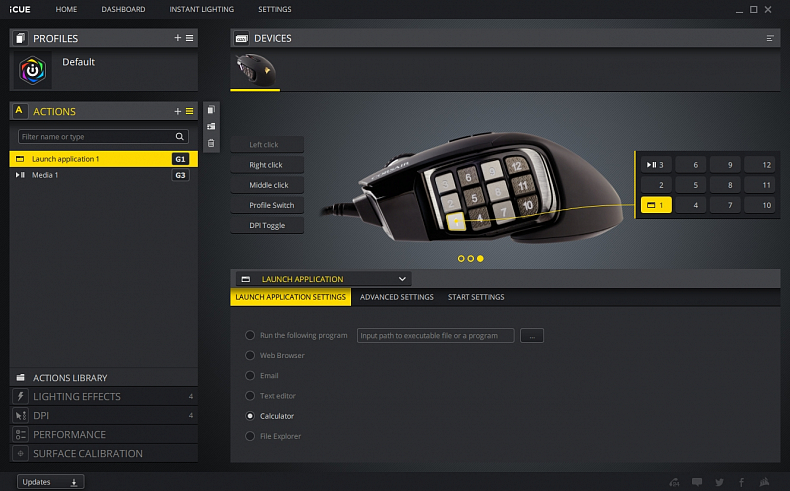
Task: Show the third mouse view dot
Action: pyautogui.click(x=480, y=258)
